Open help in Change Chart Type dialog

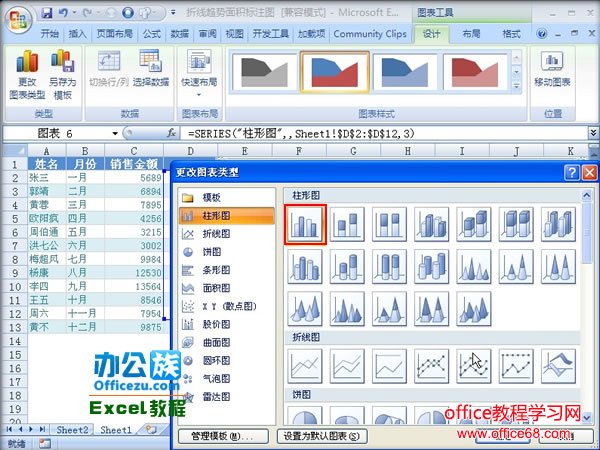click(572, 173)
